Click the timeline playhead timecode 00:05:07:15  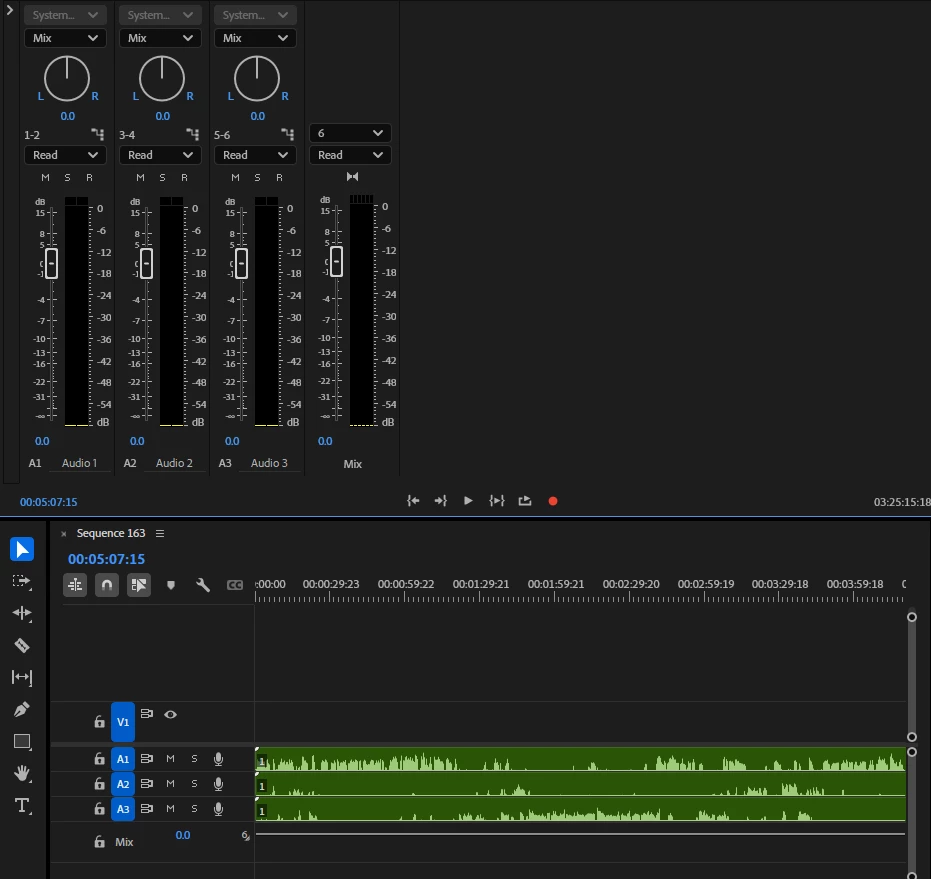coord(106,559)
